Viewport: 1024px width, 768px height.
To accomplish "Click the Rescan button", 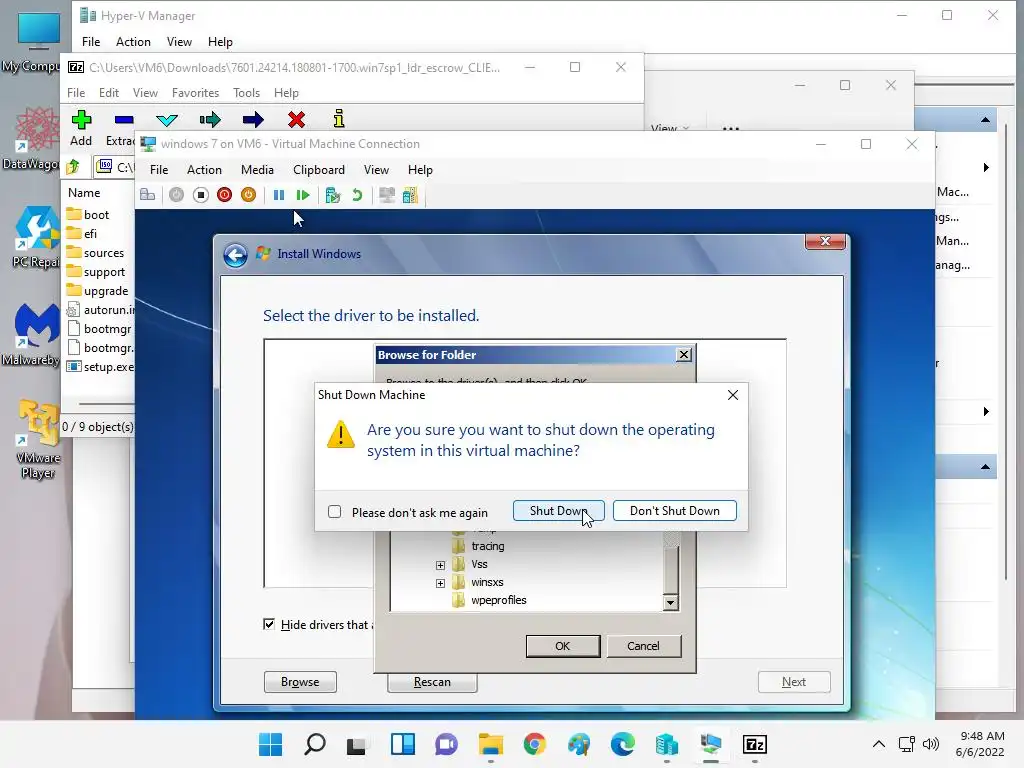I will point(432,682).
